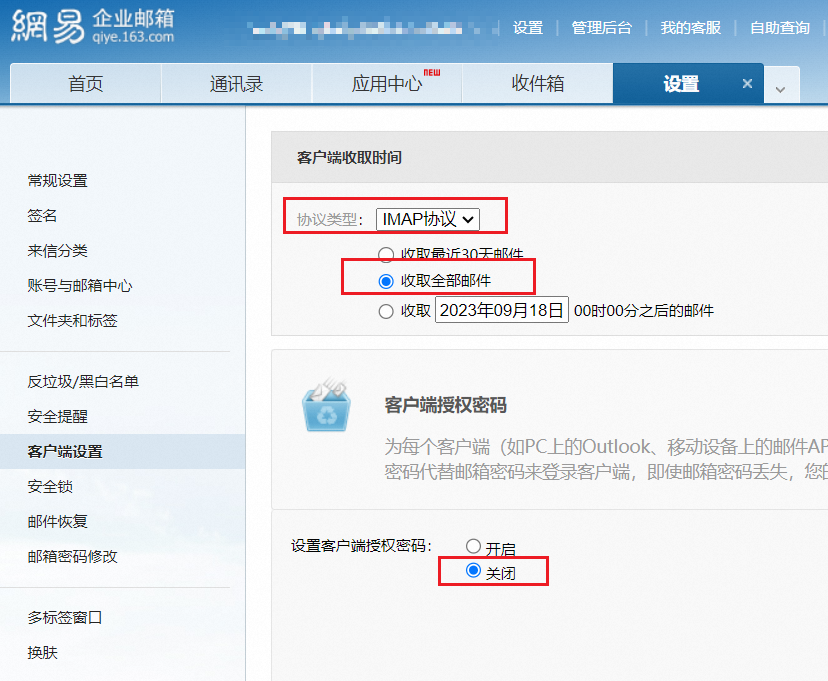Enable client authorization password 开启

click(474, 546)
